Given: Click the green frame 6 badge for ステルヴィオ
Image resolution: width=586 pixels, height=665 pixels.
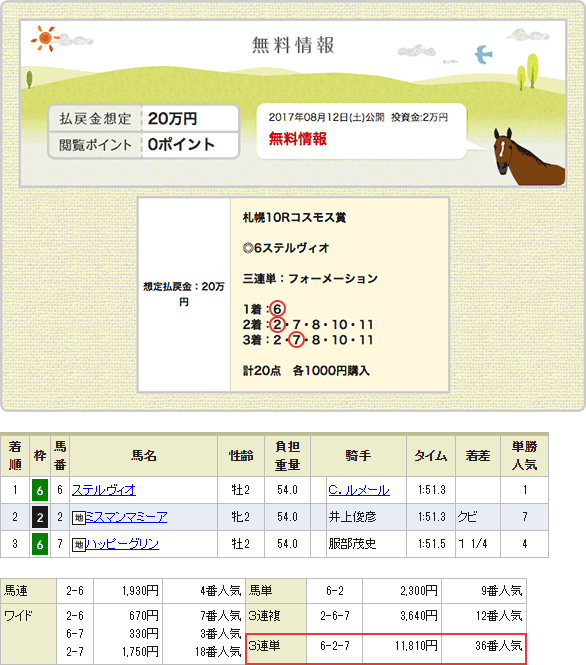Looking at the screenshot, I should click(x=40, y=490).
